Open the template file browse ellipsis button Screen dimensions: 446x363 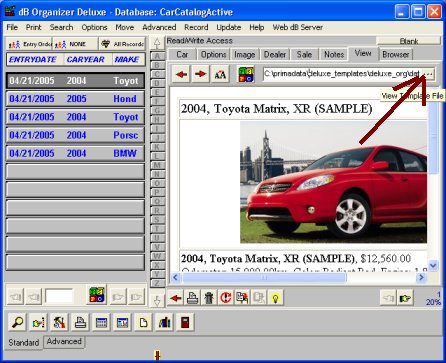click(x=429, y=74)
